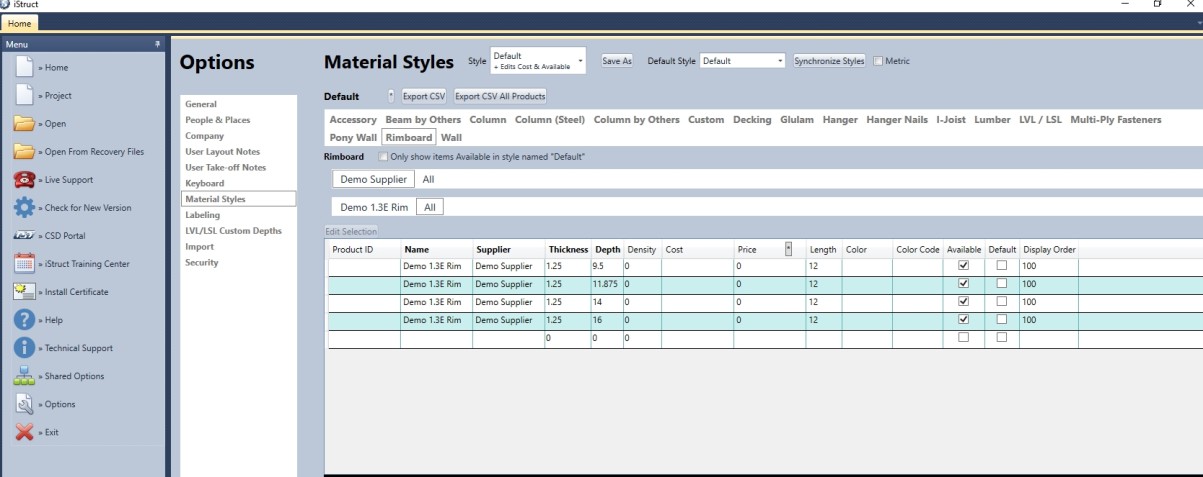Screen dimensions: 1203x477
Task: Switch to the I-Joist material tab
Action: click(950, 120)
